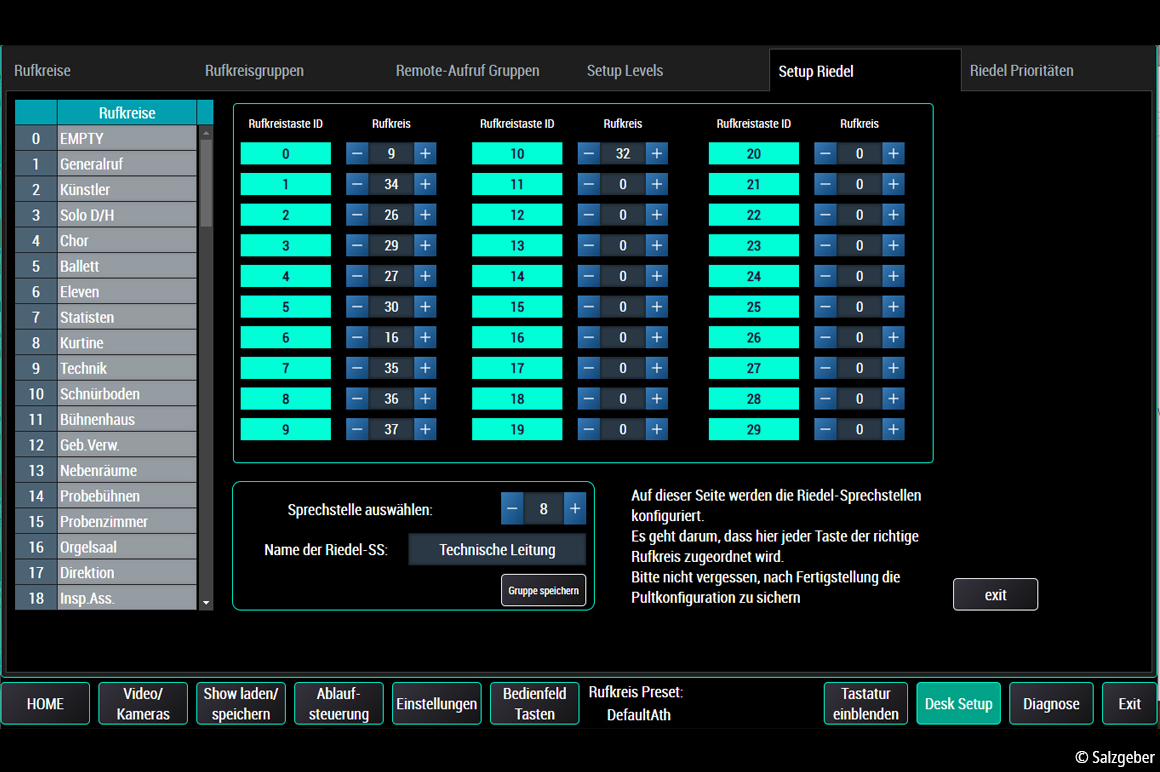Click plus for Rufkreistaste ID 3
1160x772 pixels.
click(x=425, y=246)
